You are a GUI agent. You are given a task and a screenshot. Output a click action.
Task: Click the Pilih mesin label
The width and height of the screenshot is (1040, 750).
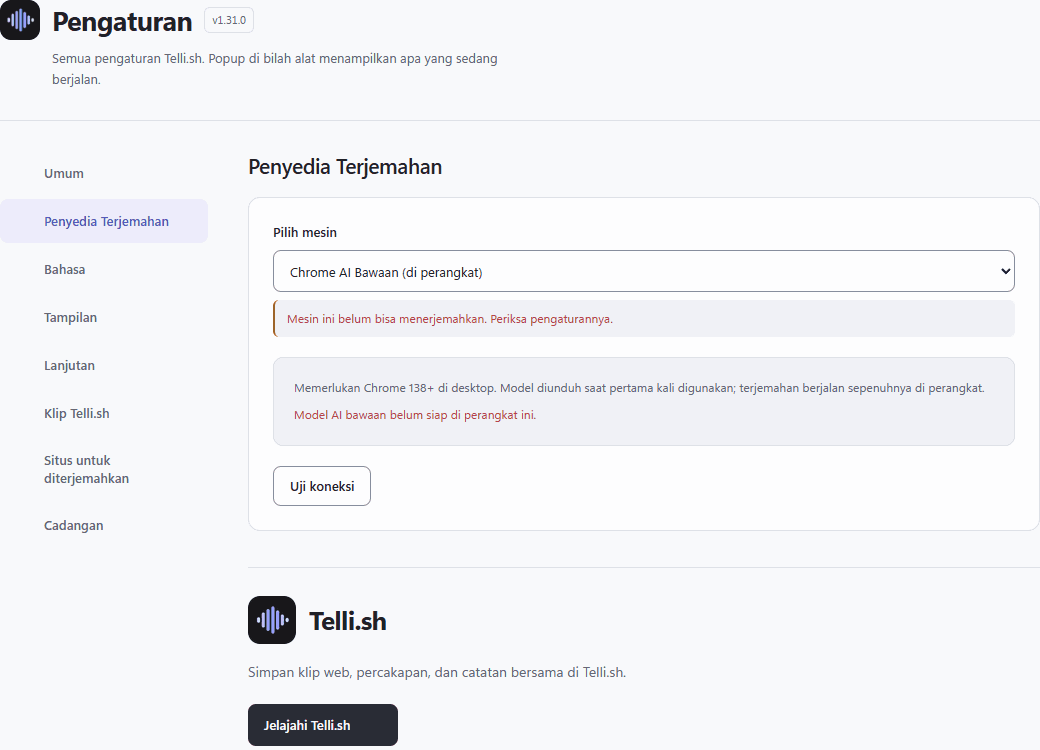point(304,233)
